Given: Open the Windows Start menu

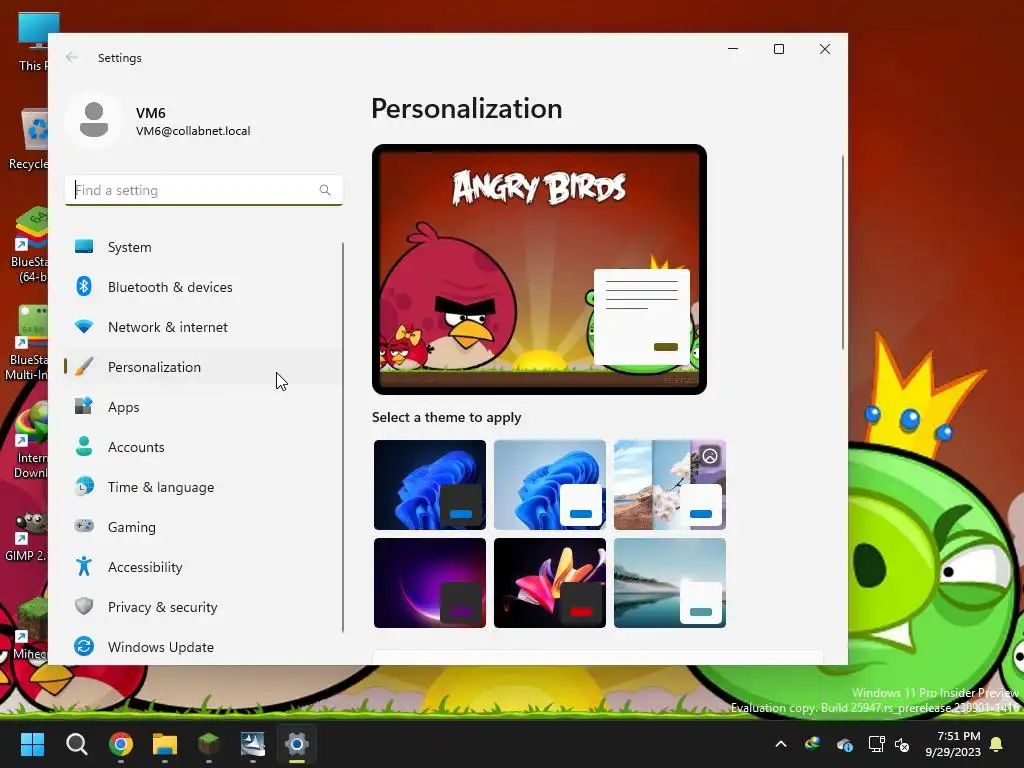Looking at the screenshot, I should (32, 743).
